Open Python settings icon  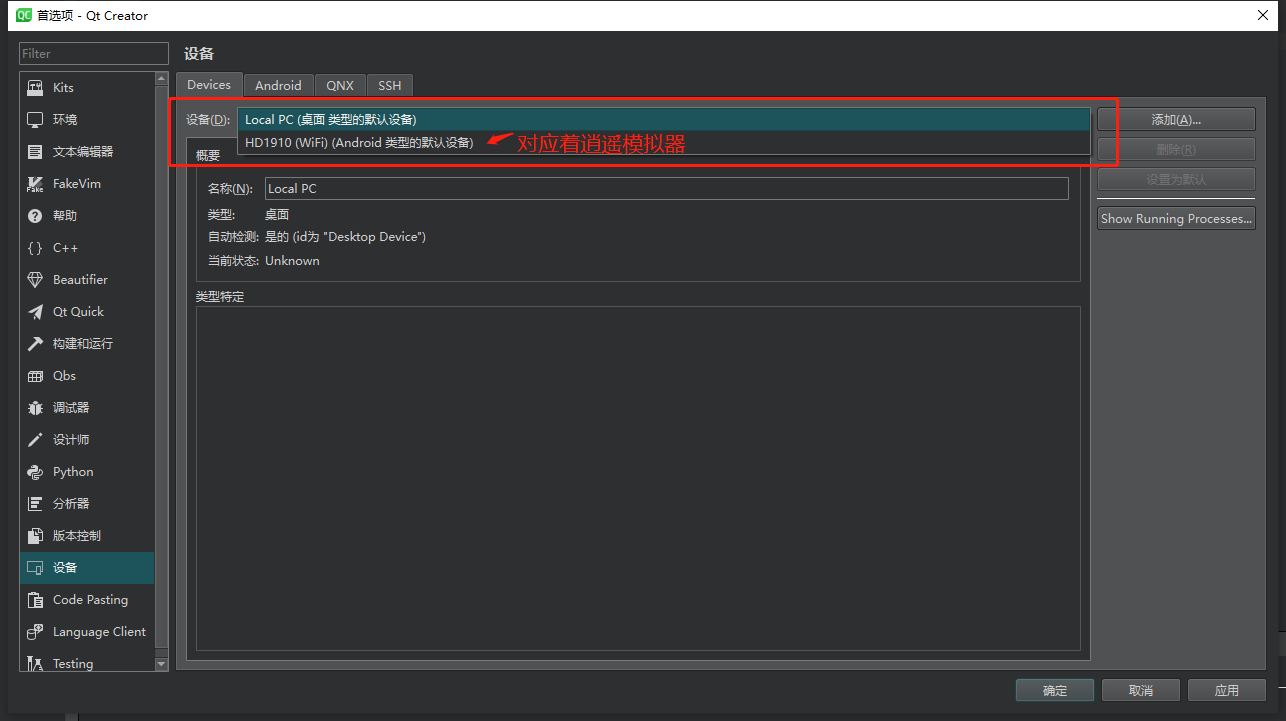(x=35, y=472)
